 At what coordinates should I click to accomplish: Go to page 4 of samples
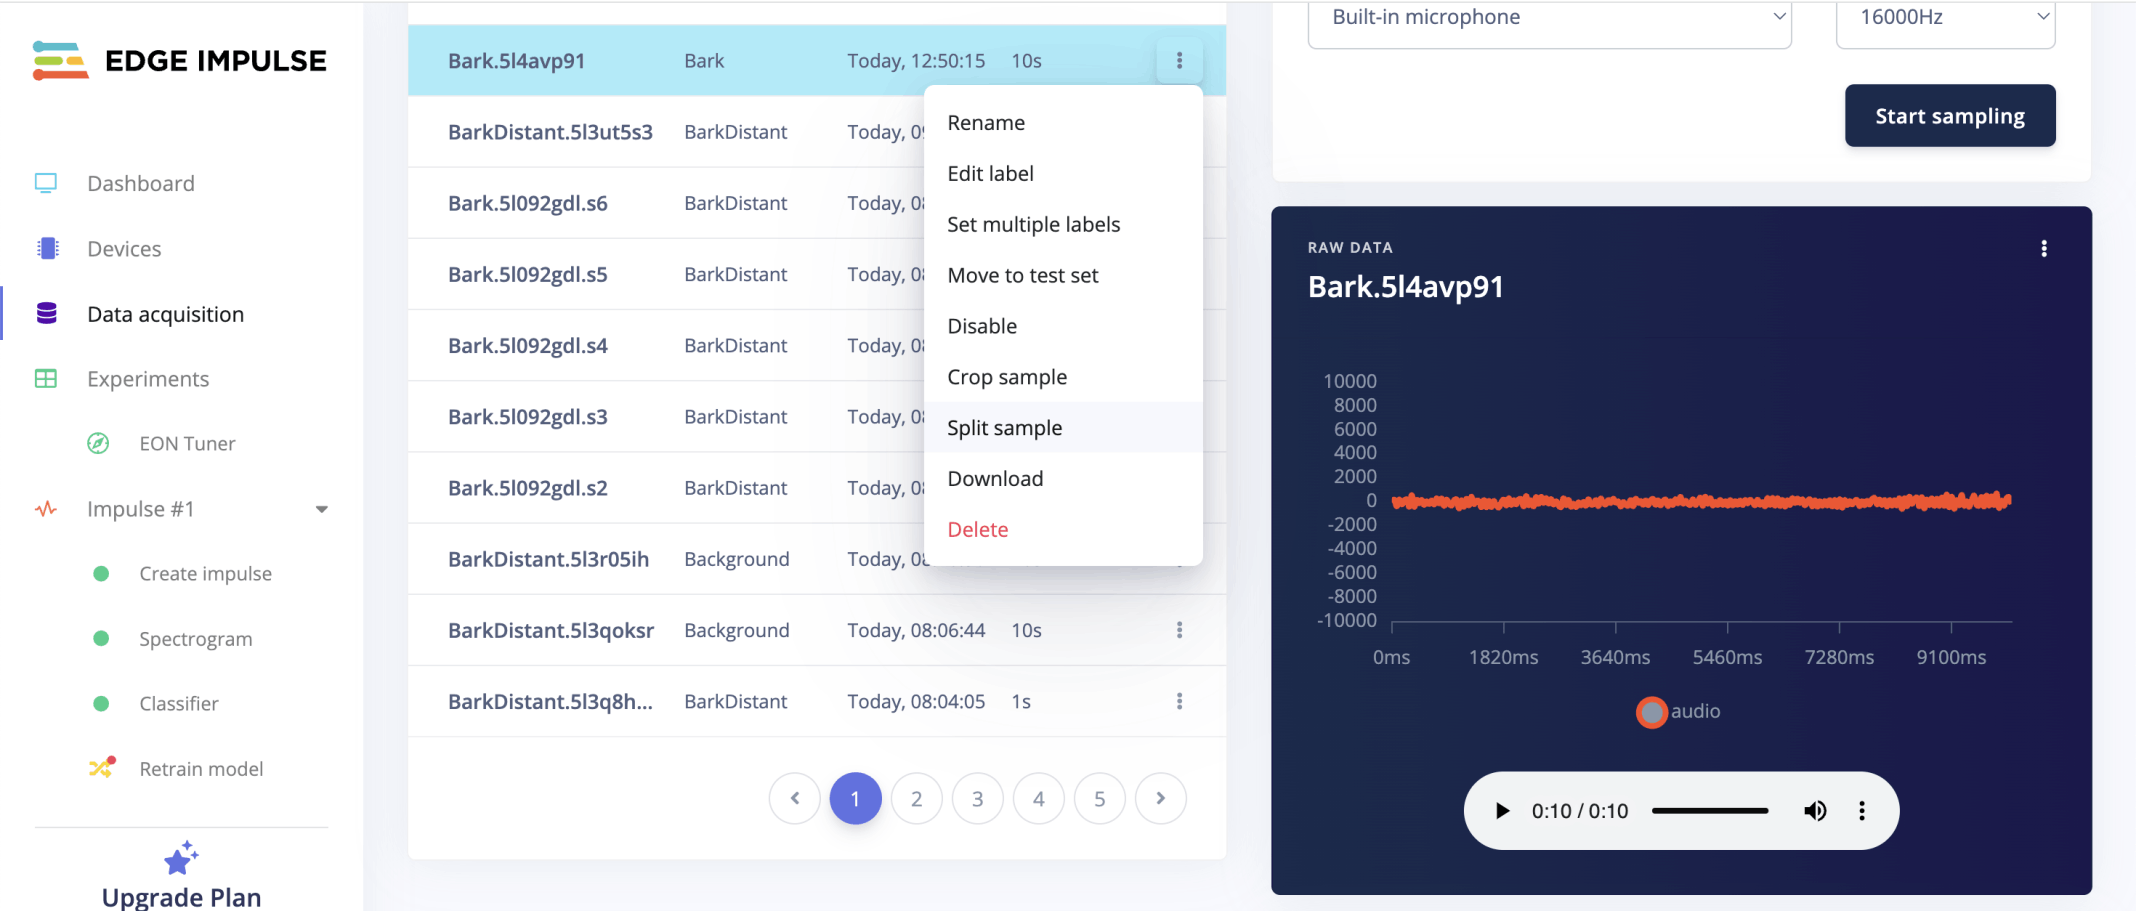(x=1039, y=798)
